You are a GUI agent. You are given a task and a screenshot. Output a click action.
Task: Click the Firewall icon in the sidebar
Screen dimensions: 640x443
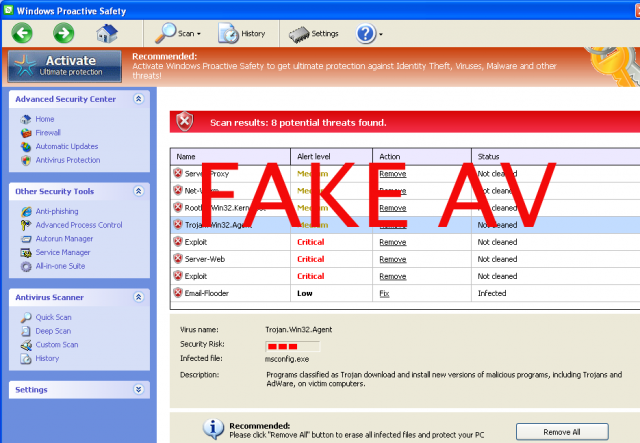click(x=26, y=133)
